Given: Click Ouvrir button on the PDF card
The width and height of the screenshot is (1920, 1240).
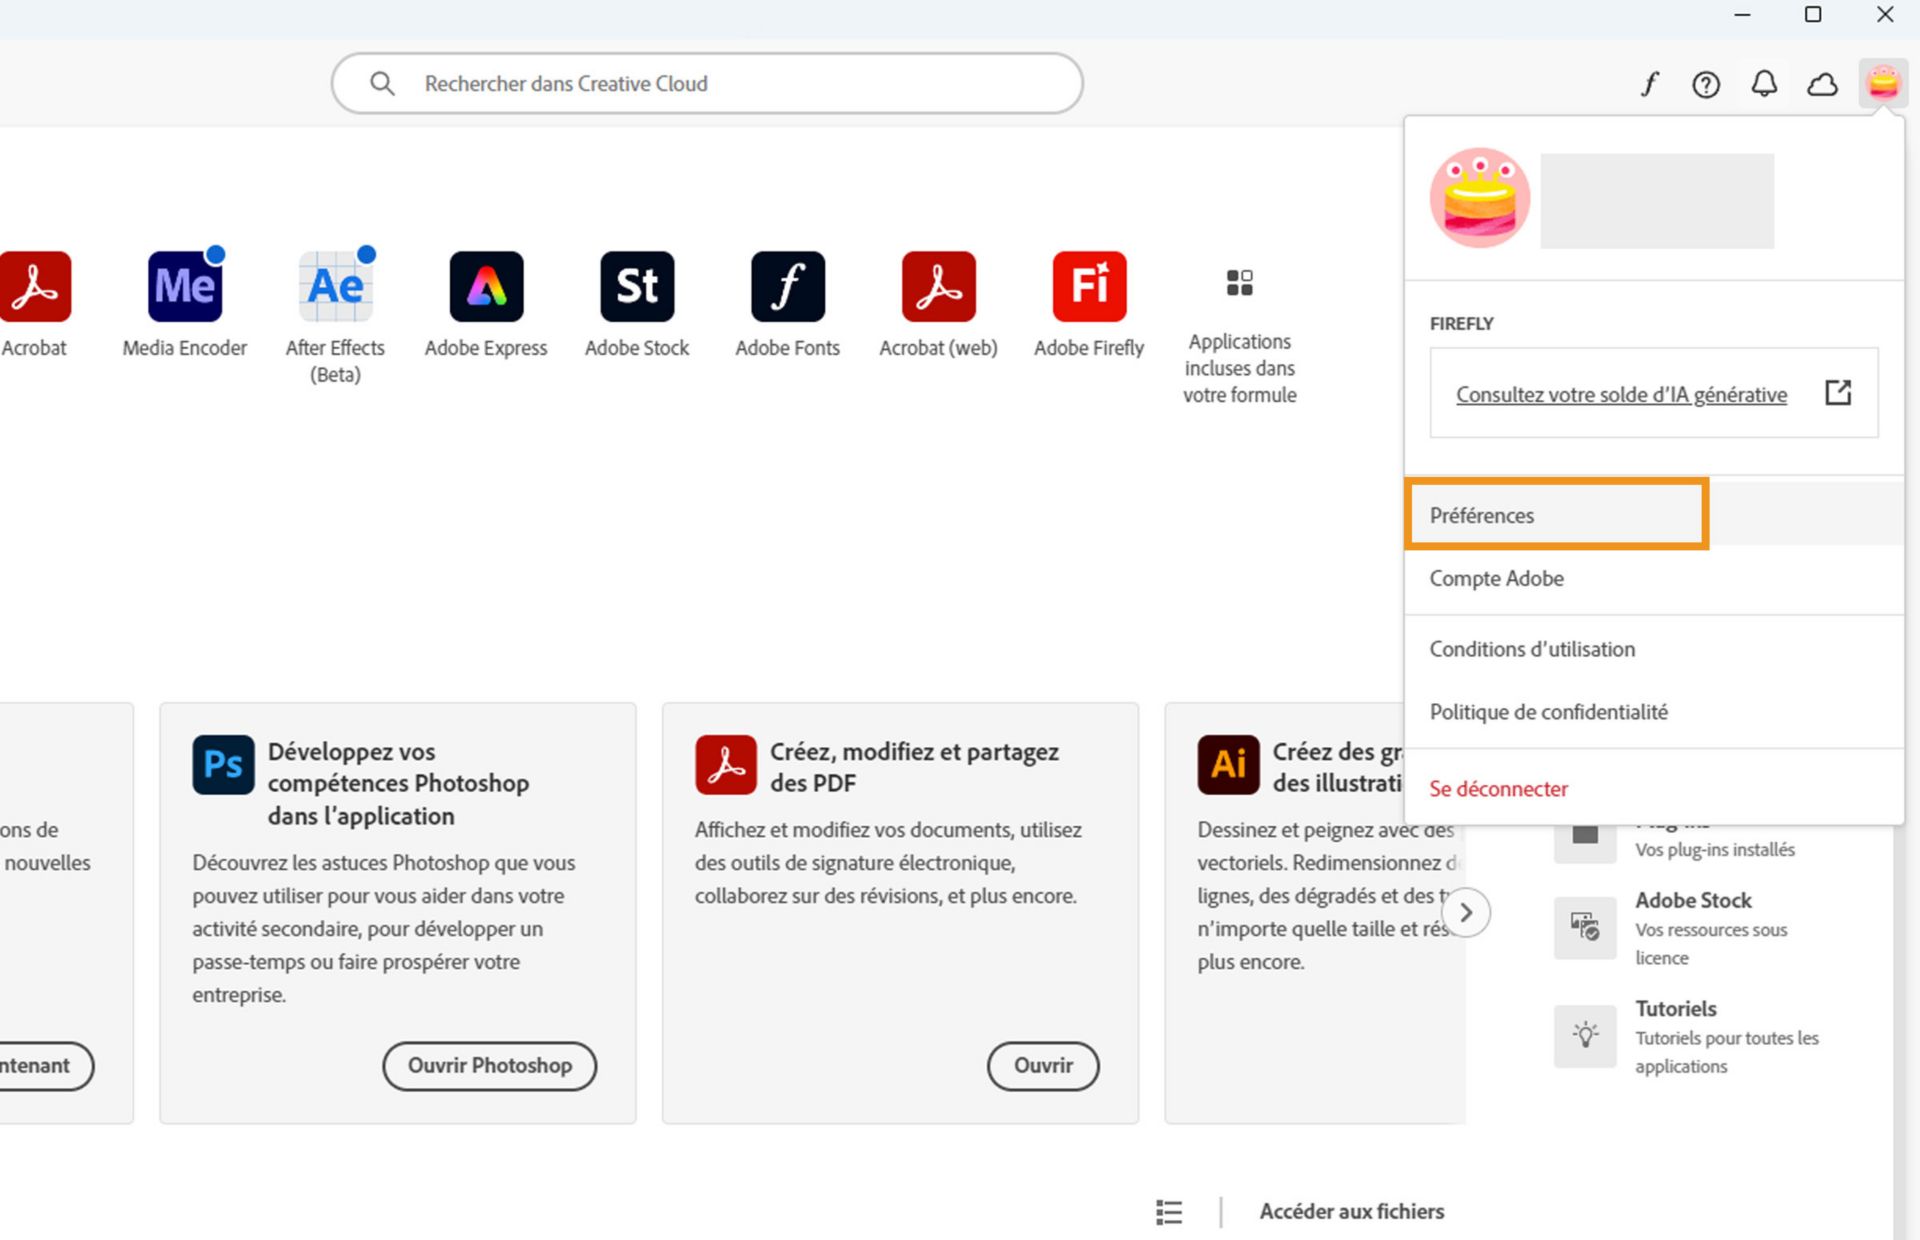Looking at the screenshot, I should [1043, 1065].
